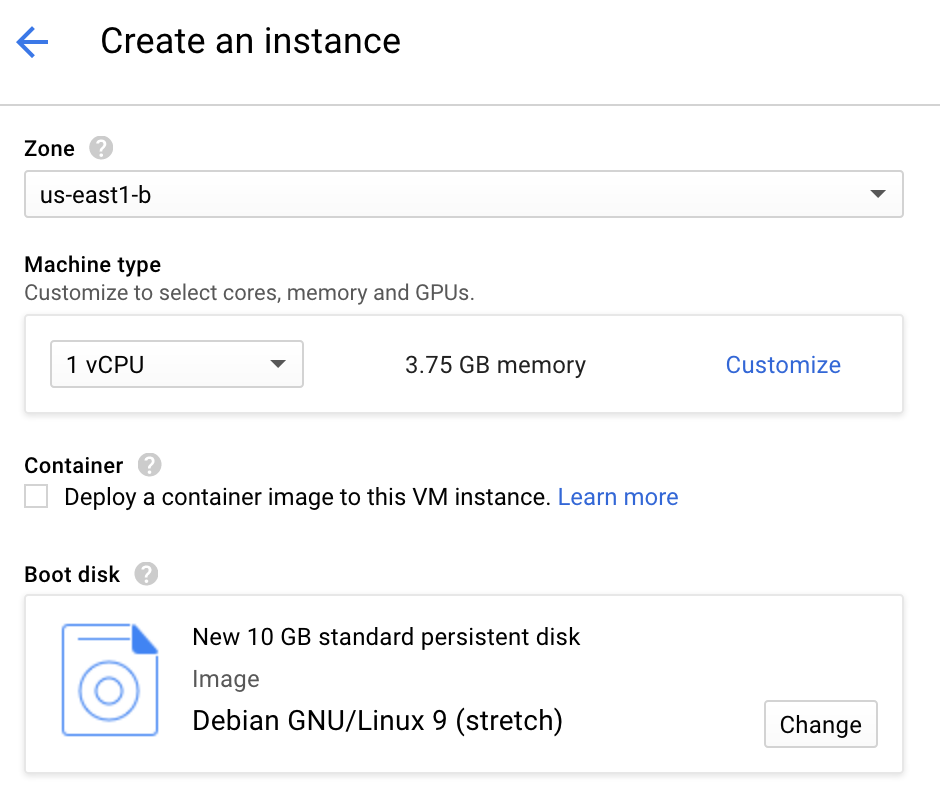Viewport: 940px width, 792px height.
Task: Open the Zone help tooltip icon
Action: point(101,148)
